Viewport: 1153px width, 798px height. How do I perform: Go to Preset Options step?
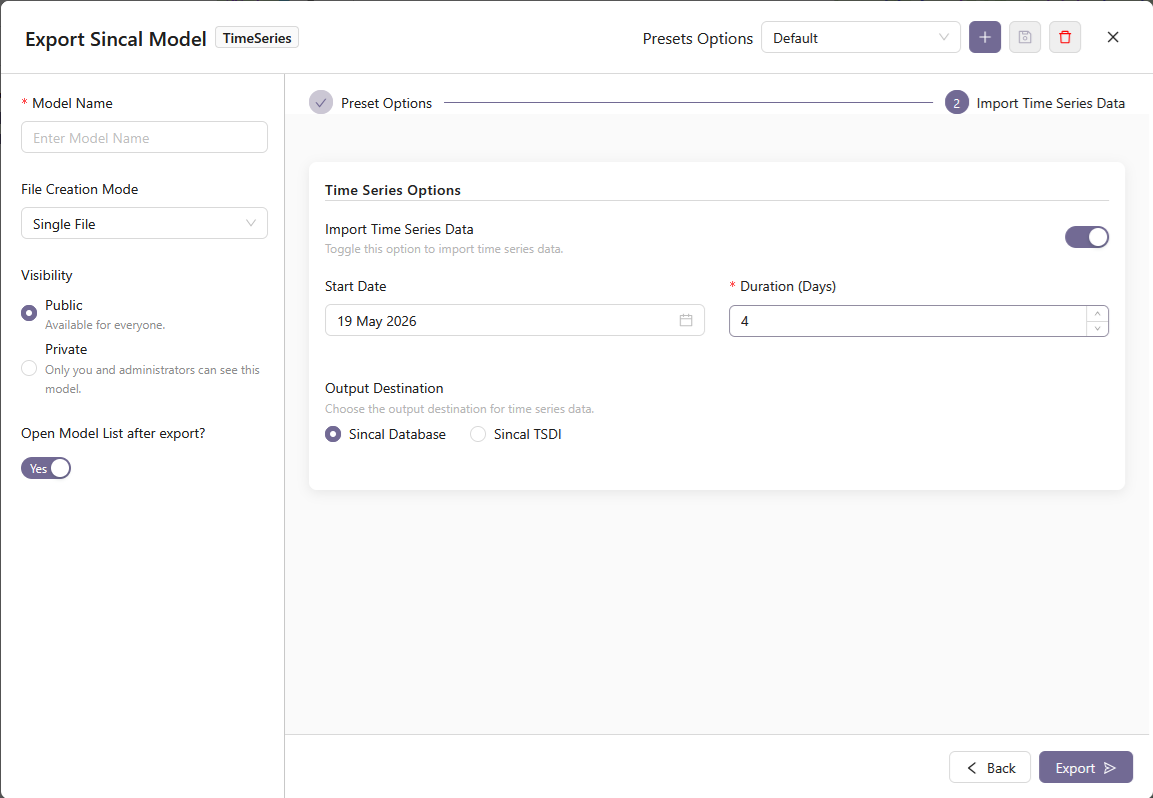point(371,103)
